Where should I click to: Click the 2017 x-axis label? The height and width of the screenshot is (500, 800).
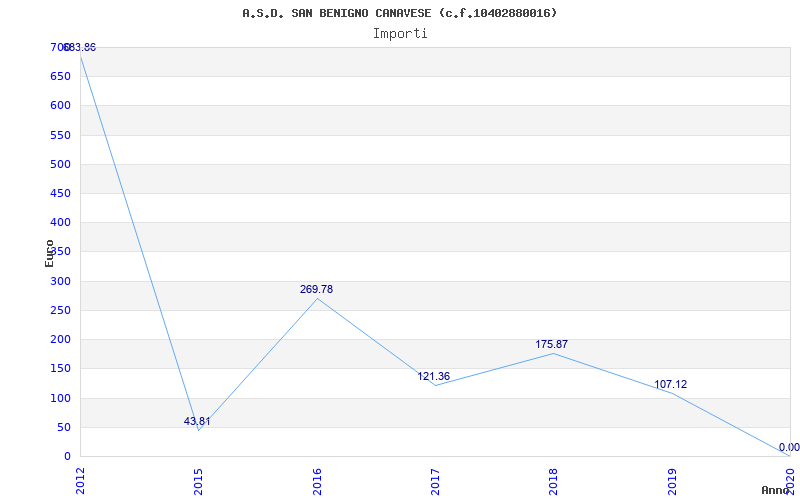[x=435, y=481]
